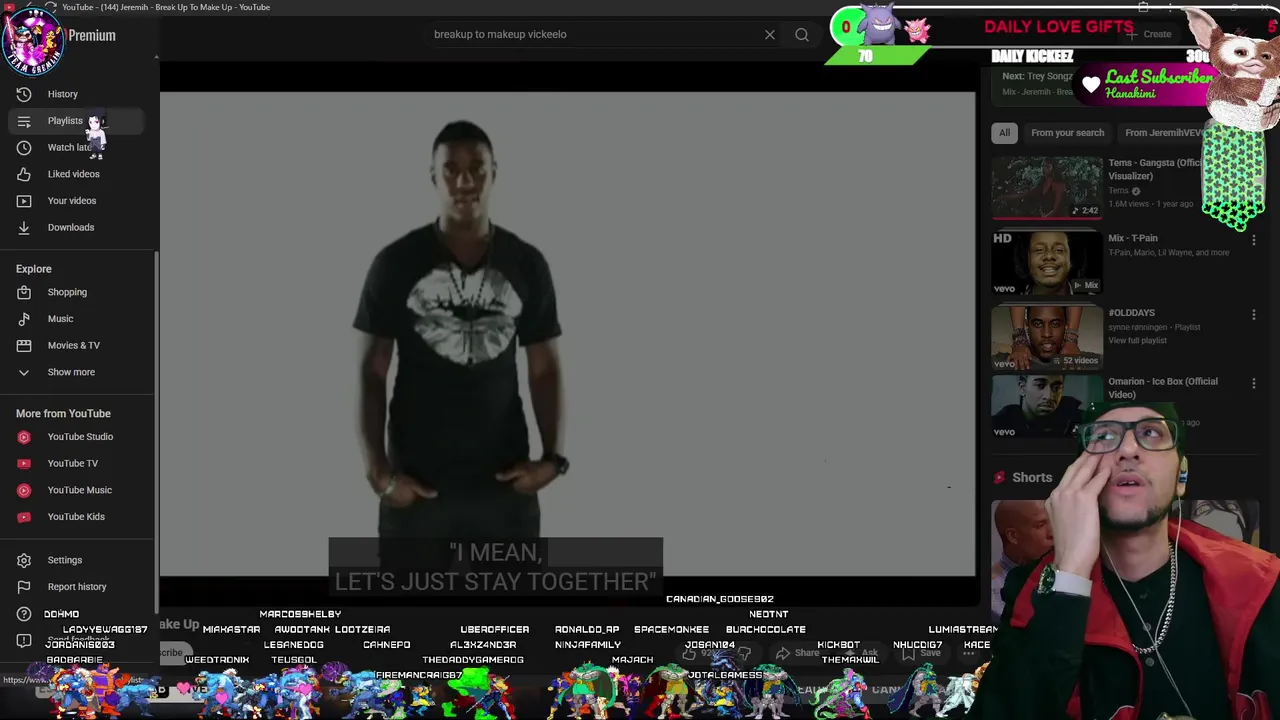Viewport: 1280px width, 720px height.
Task: Open options menu for Omarion - Ice Box
Action: coord(1253,383)
